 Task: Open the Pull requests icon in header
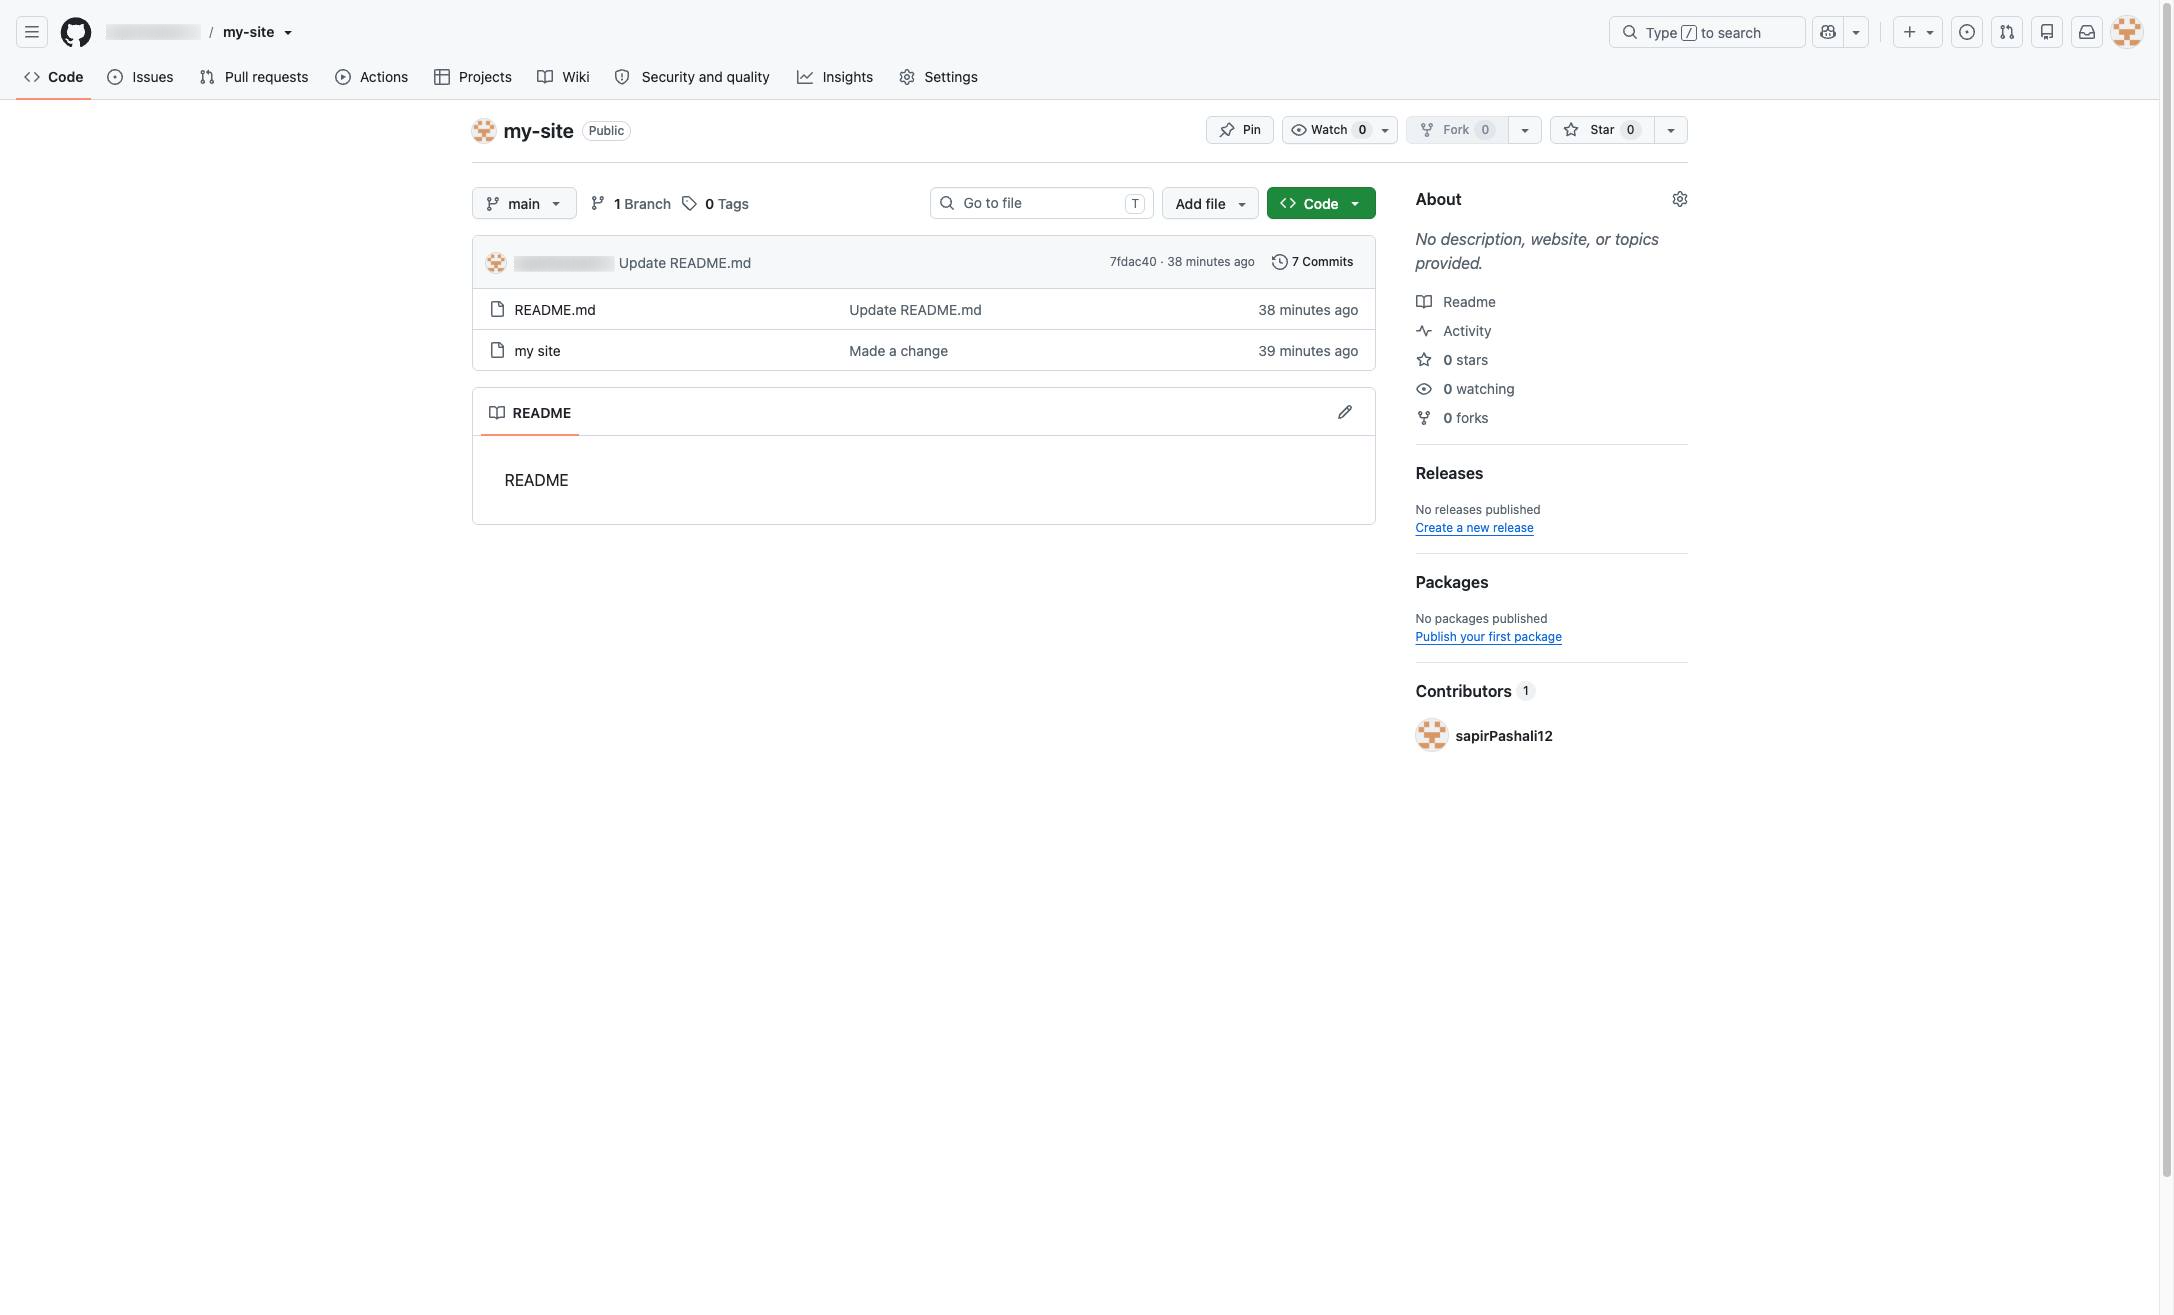tap(2007, 32)
